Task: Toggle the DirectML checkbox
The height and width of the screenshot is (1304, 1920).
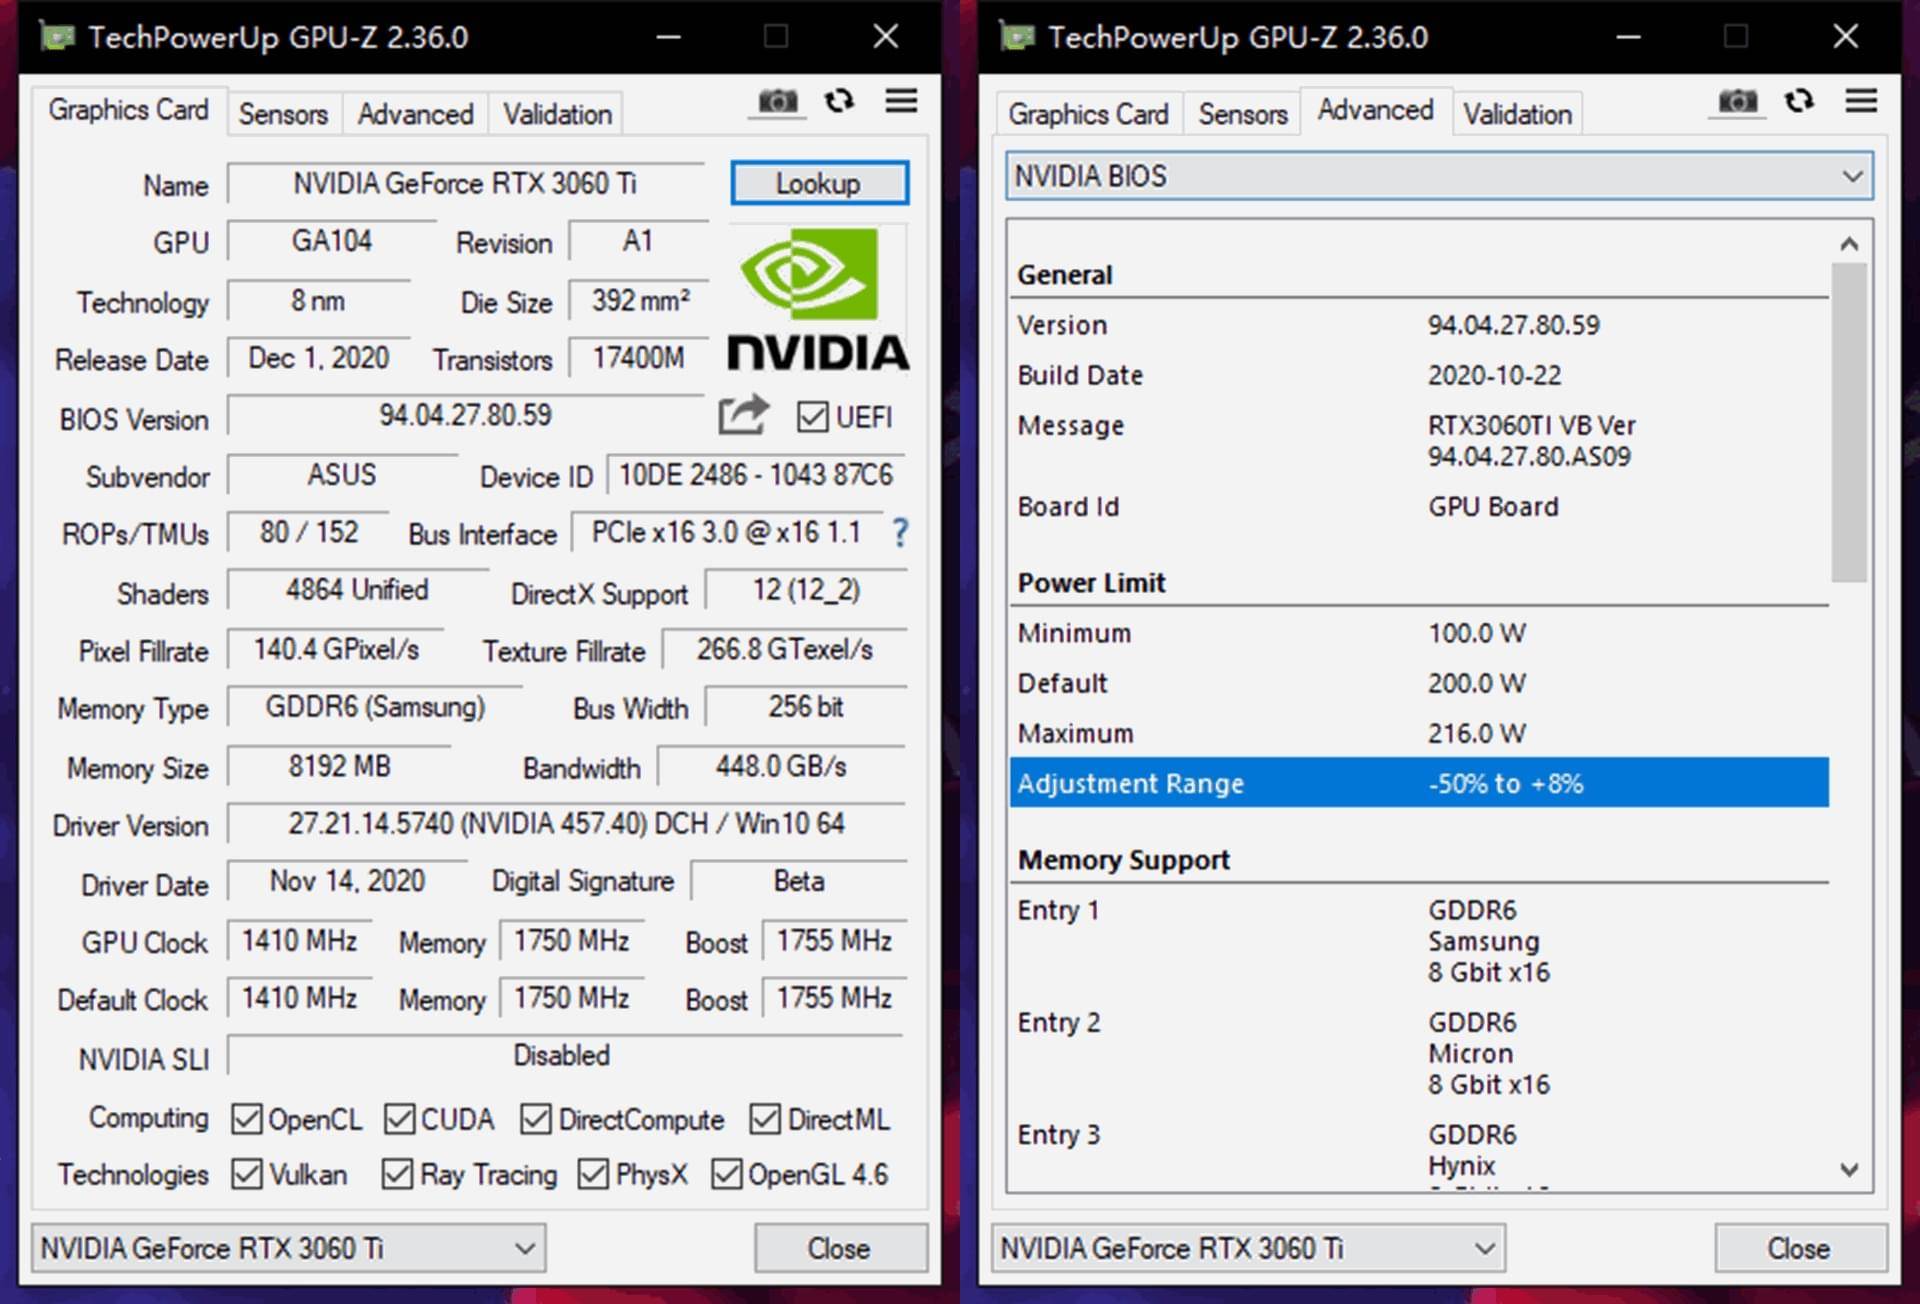Action: tap(765, 1119)
